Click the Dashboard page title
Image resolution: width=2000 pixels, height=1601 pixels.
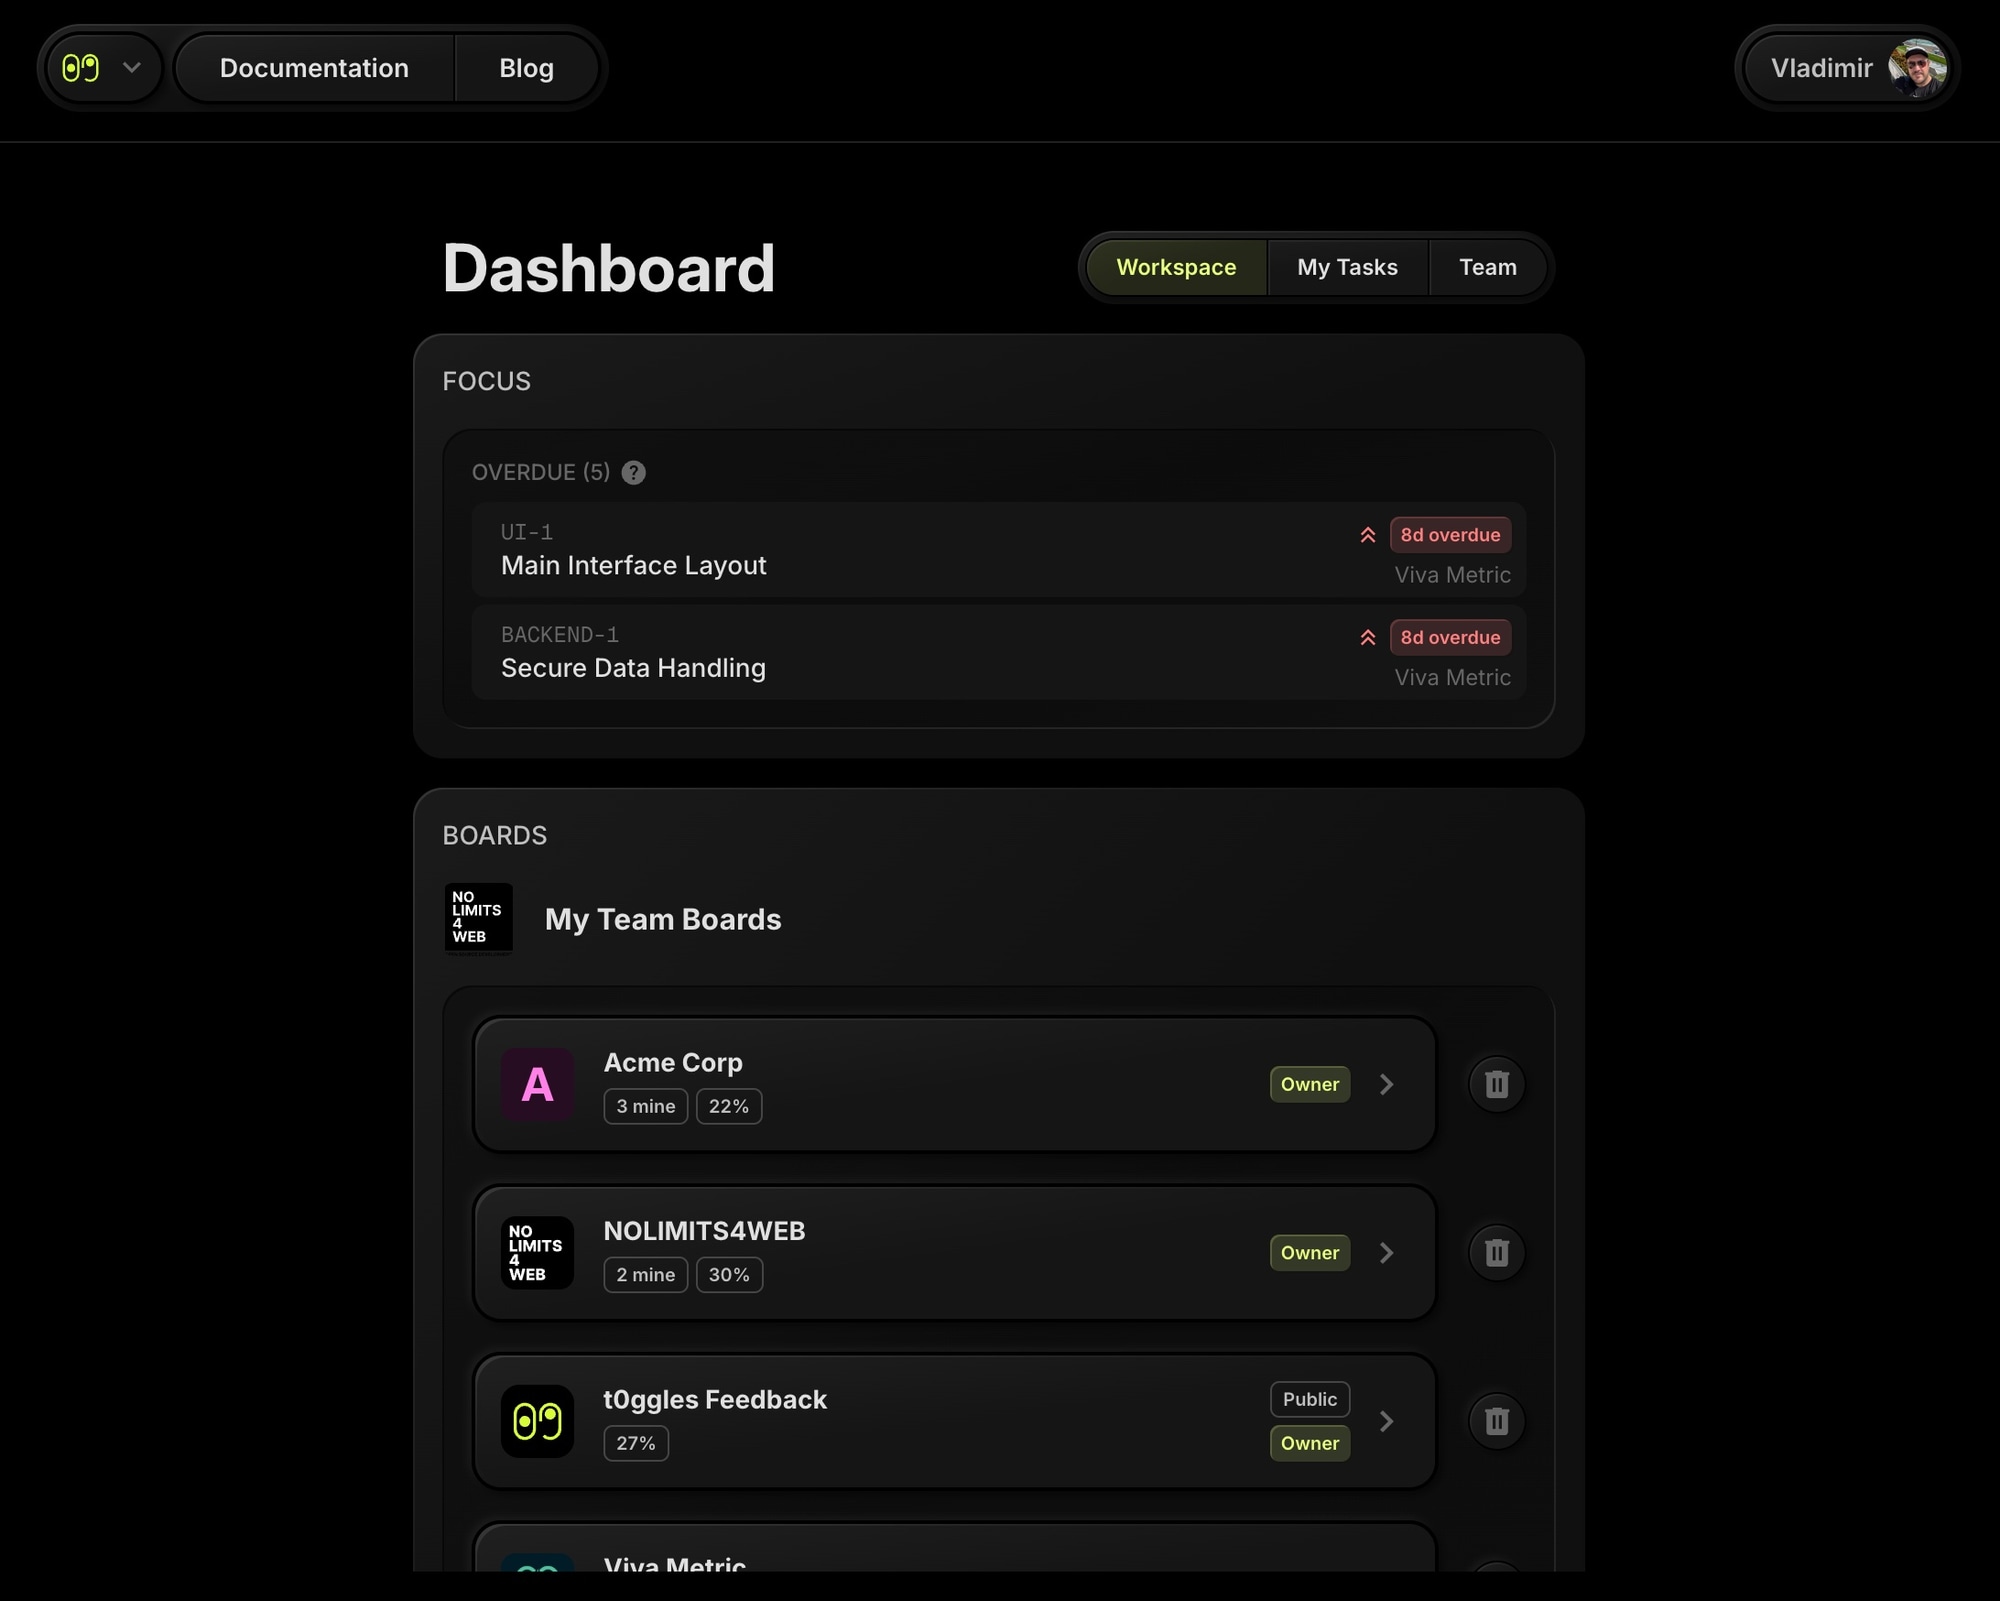[608, 268]
